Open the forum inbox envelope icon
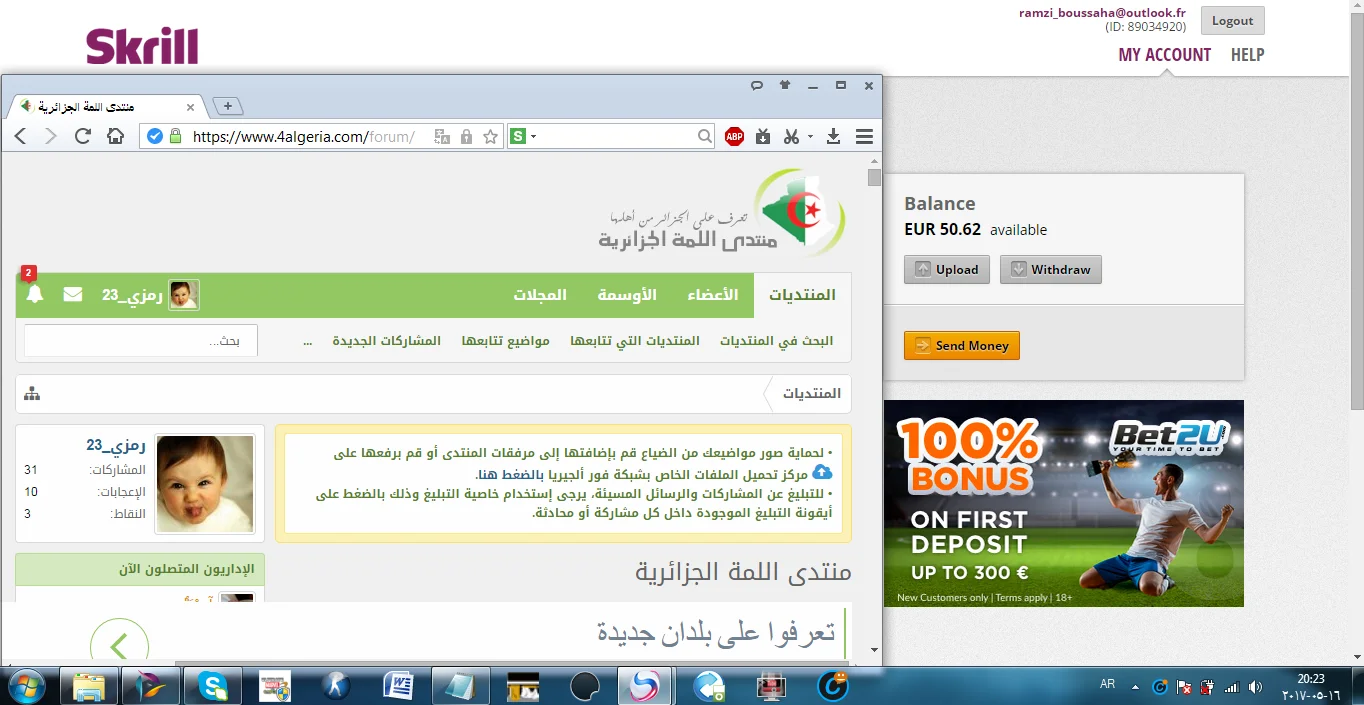 (73, 294)
